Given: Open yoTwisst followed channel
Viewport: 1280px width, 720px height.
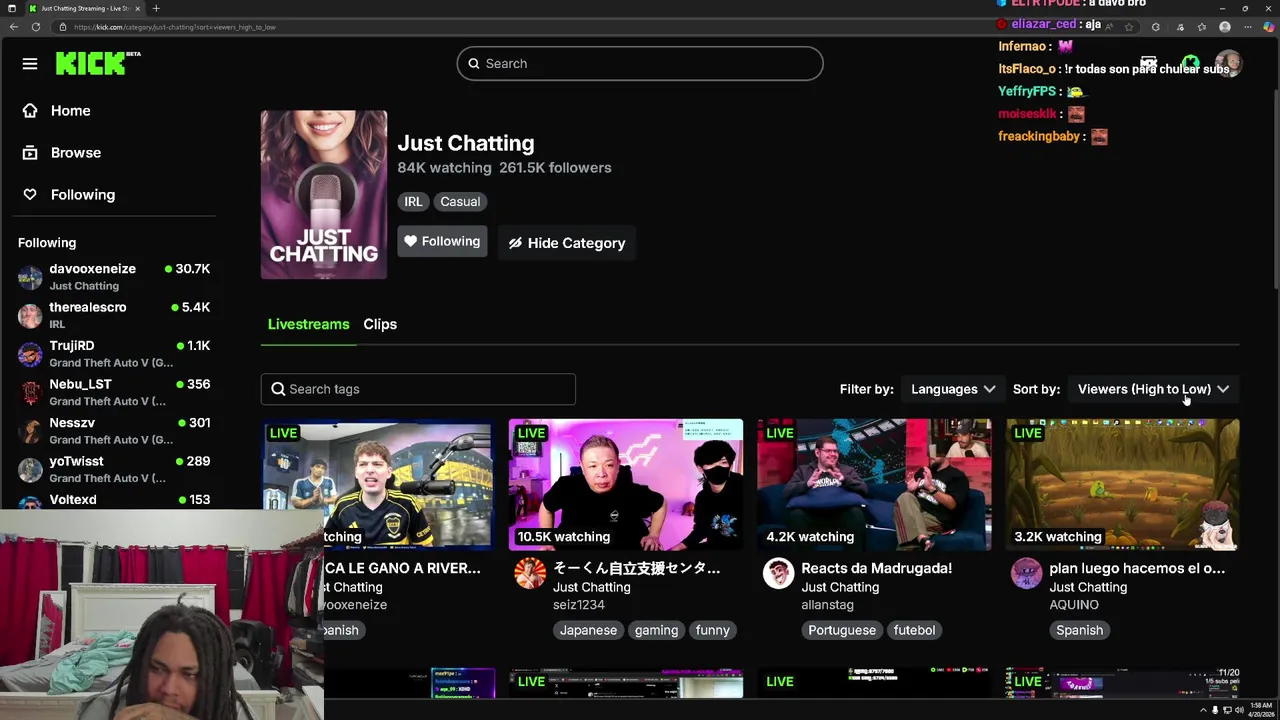Looking at the screenshot, I should (x=115, y=469).
